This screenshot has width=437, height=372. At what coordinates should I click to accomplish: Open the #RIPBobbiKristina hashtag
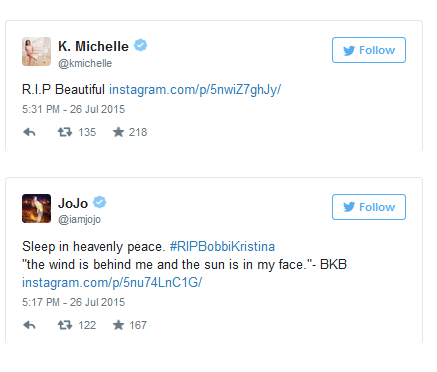coord(222,247)
